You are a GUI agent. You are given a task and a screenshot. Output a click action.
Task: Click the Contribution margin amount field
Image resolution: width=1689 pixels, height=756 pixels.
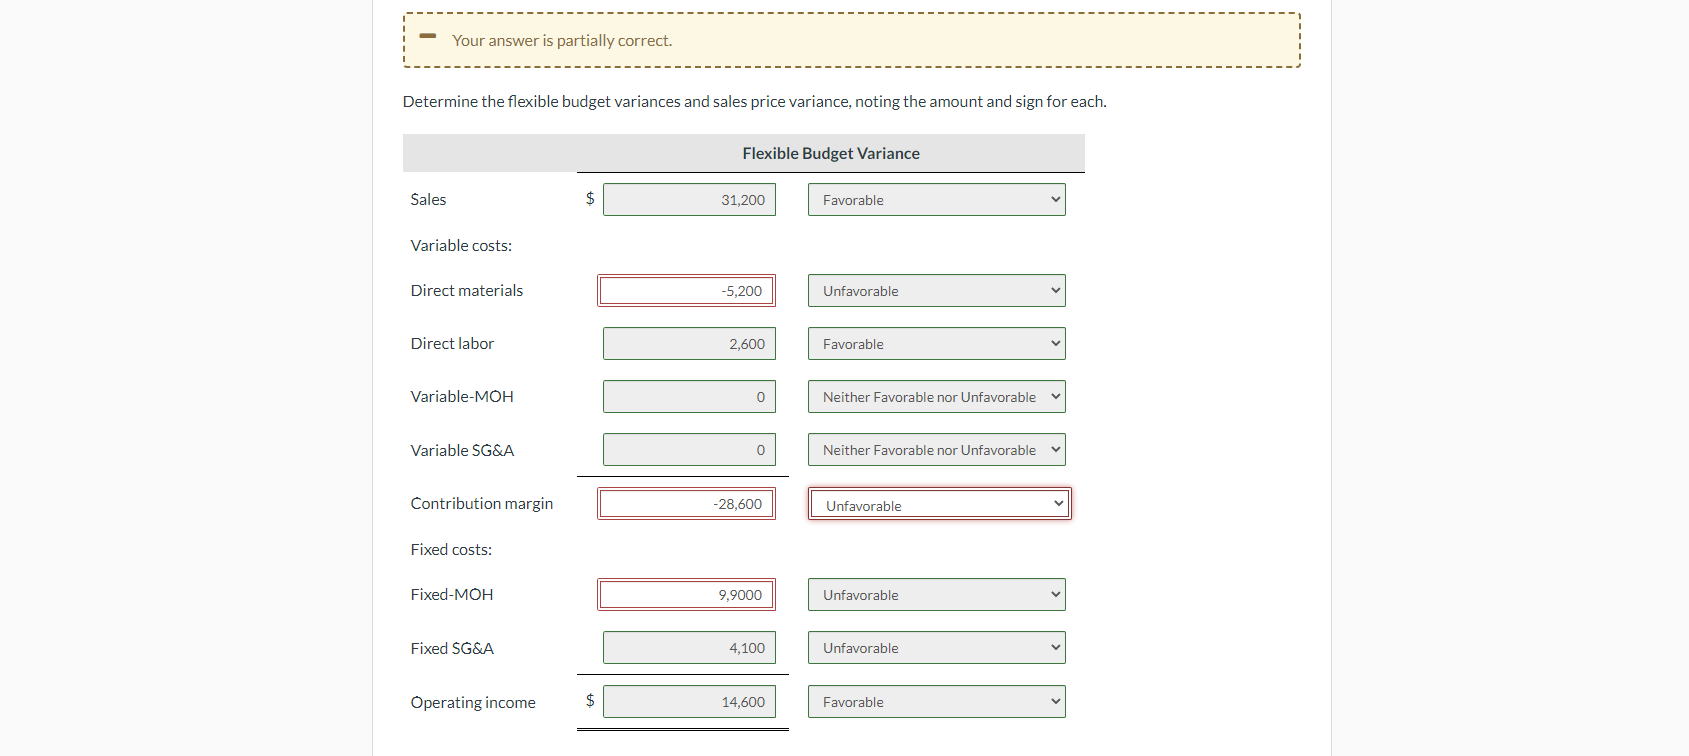[x=686, y=504]
